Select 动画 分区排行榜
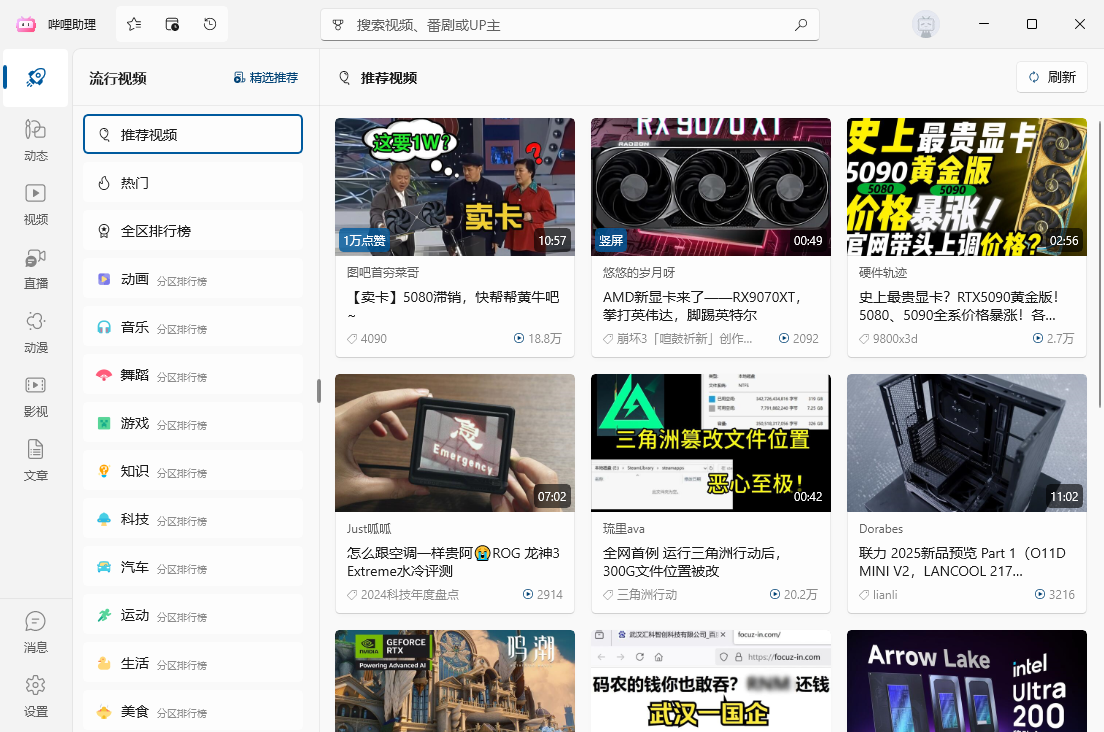 point(193,279)
